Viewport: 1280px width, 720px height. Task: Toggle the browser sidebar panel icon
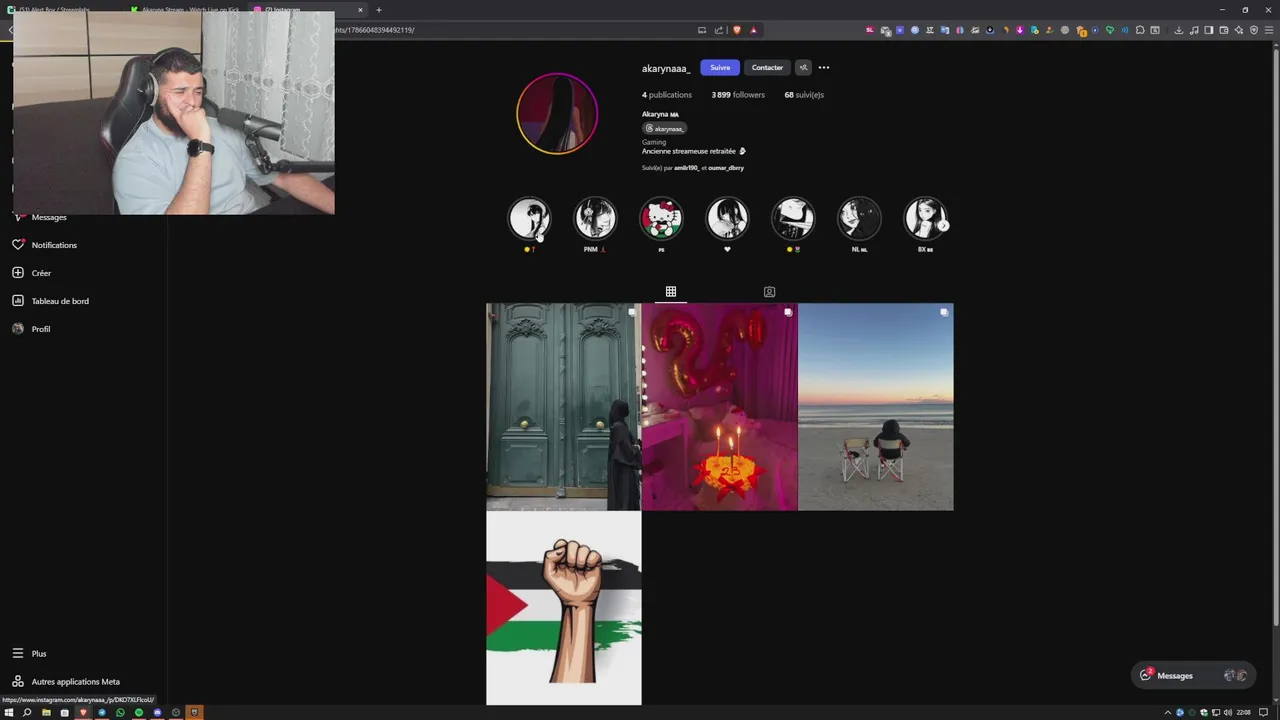pos(1208,30)
